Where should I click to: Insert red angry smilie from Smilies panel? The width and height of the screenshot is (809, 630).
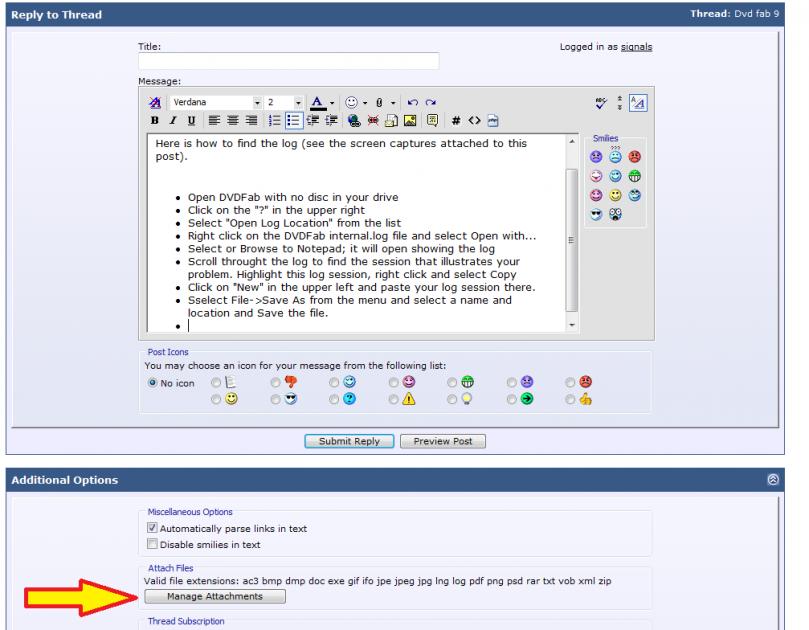pos(635,157)
